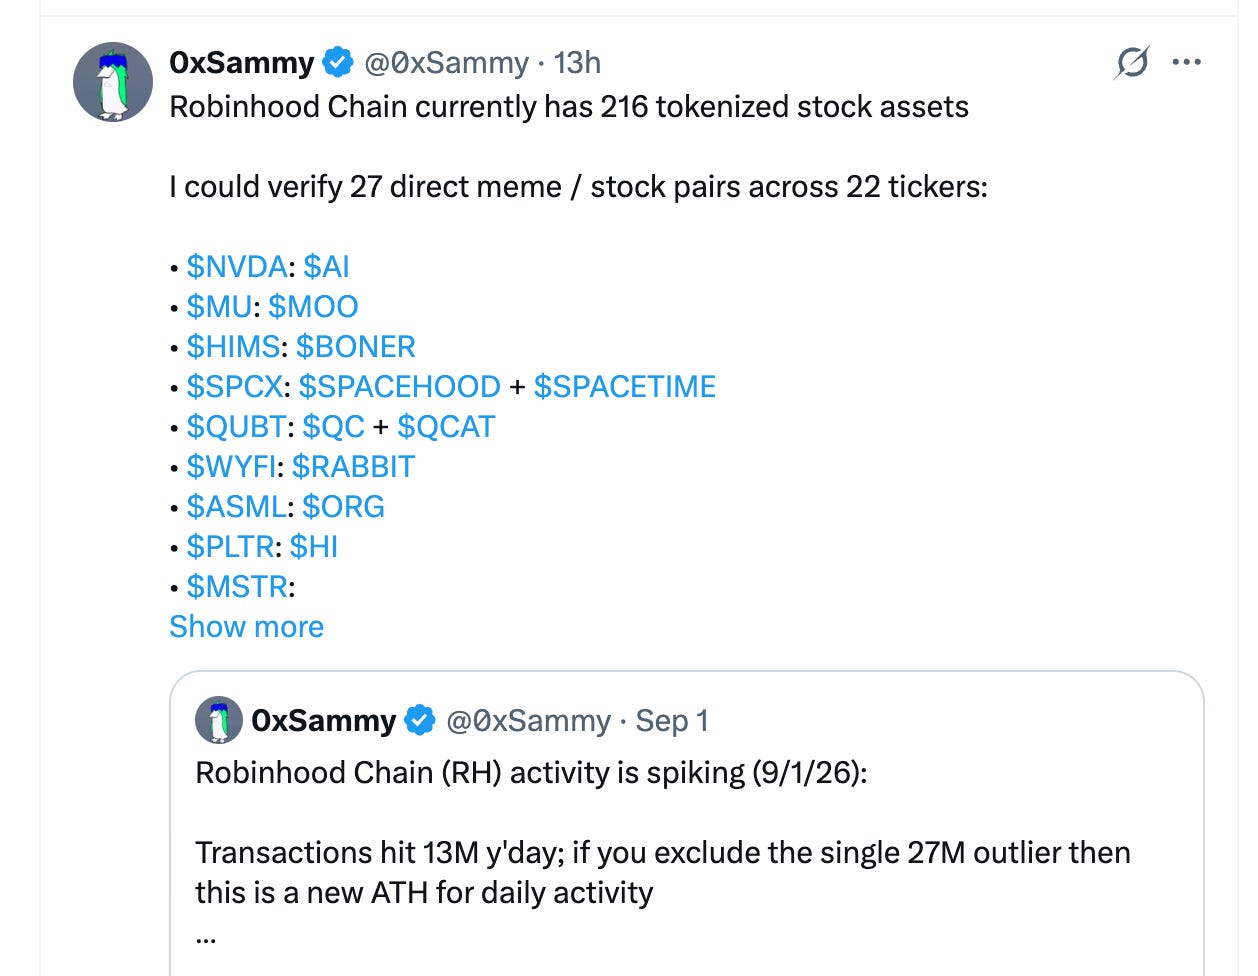
Task: Click the $PLTR cashtag
Action: pos(230,547)
